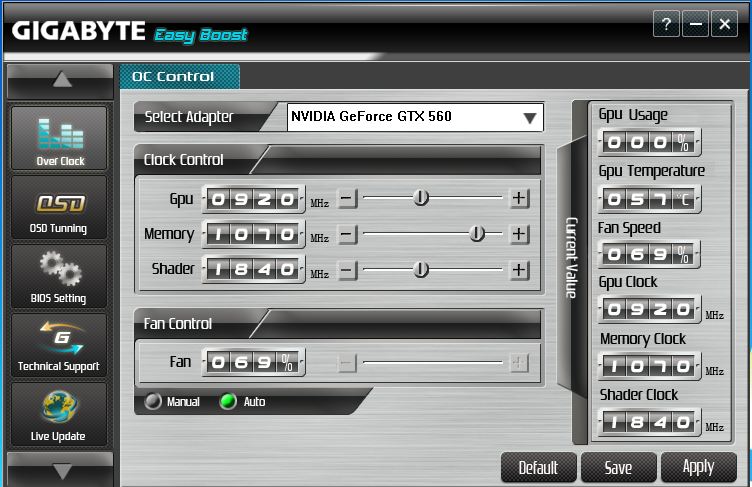This screenshot has height=487, width=752.
Task: Select Auto fan control mode
Action: (228, 401)
